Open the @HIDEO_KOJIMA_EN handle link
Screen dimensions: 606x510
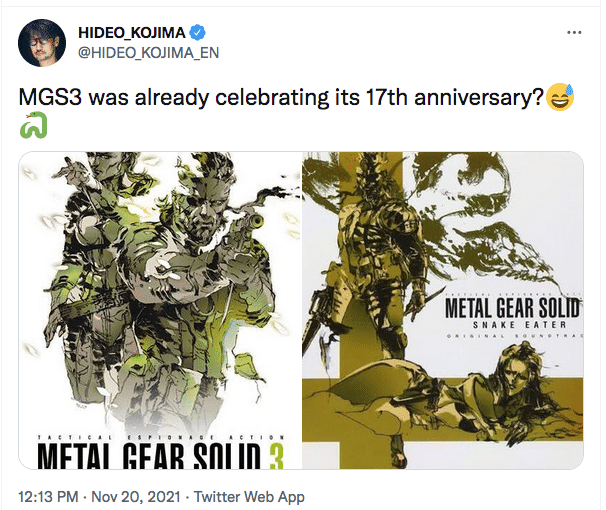[x=149, y=53]
